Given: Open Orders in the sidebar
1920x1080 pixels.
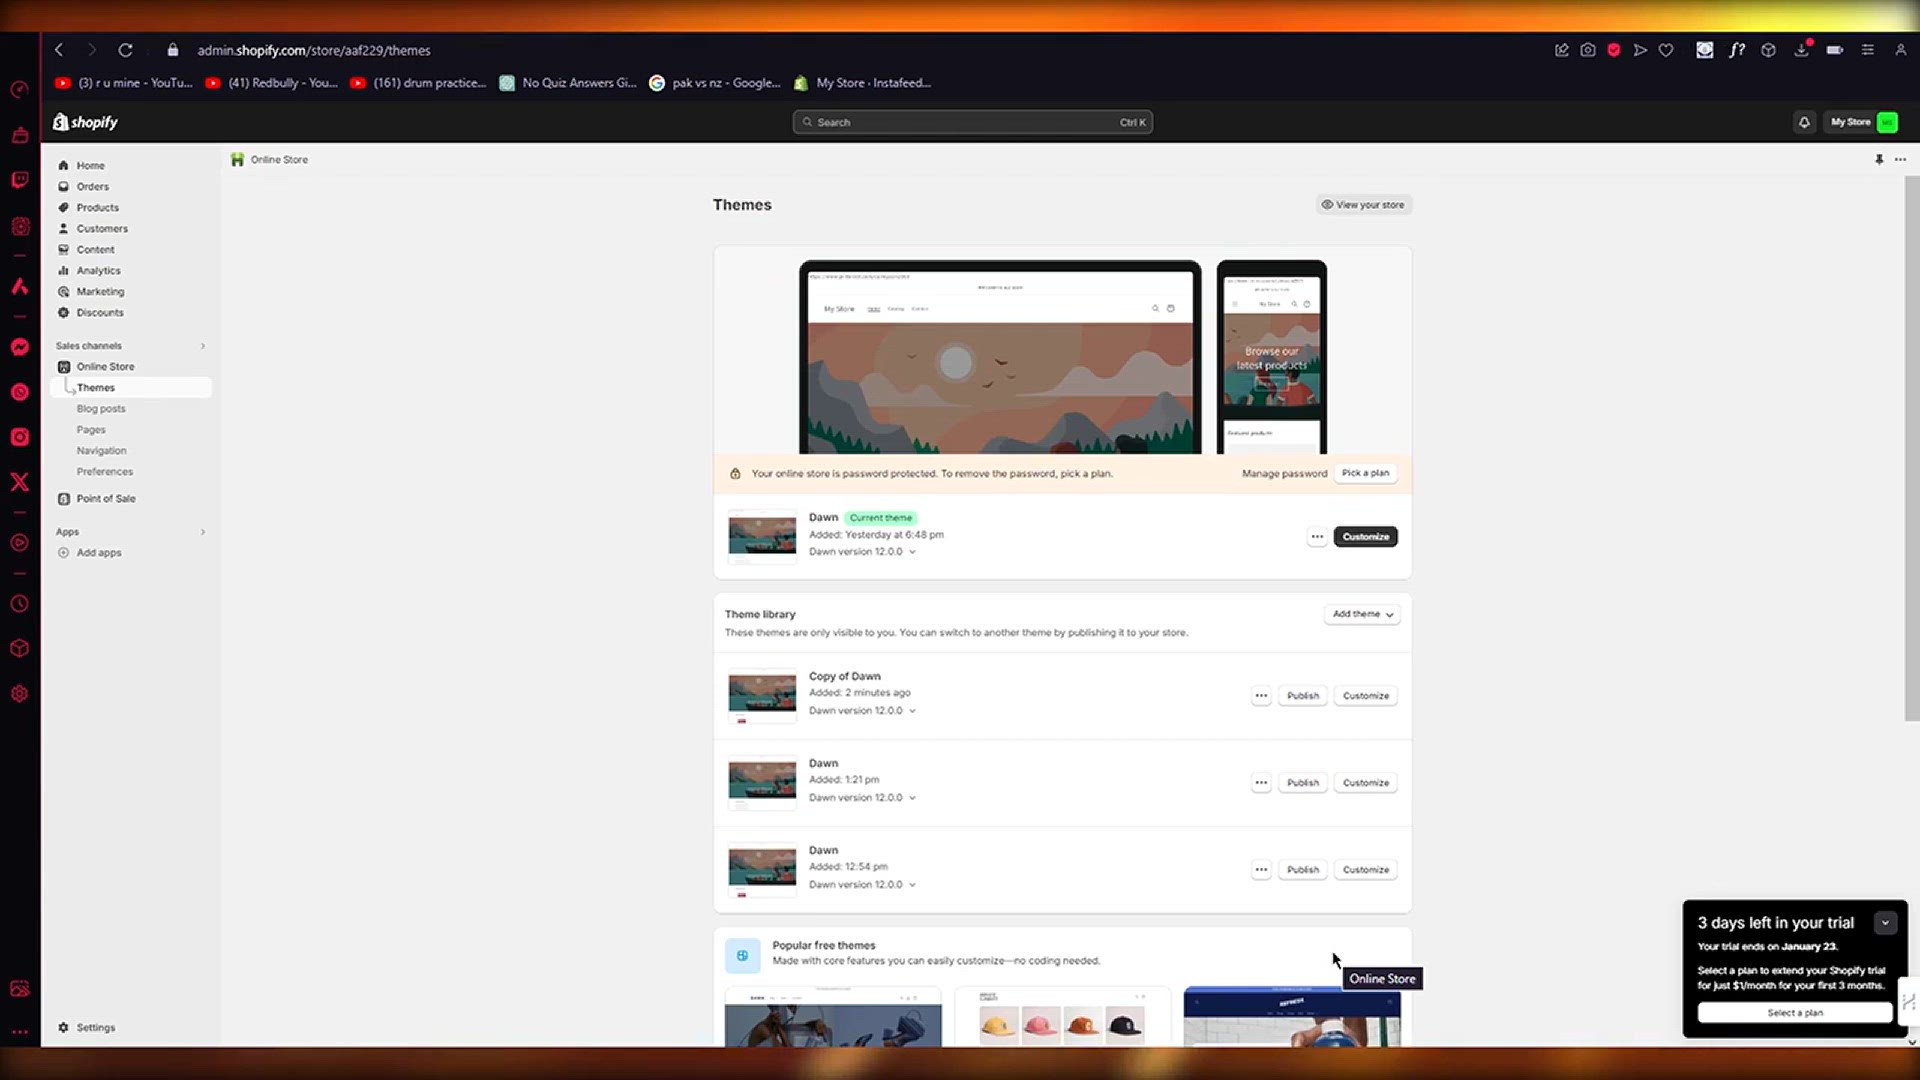Looking at the screenshot, I should tap(92, 187).
